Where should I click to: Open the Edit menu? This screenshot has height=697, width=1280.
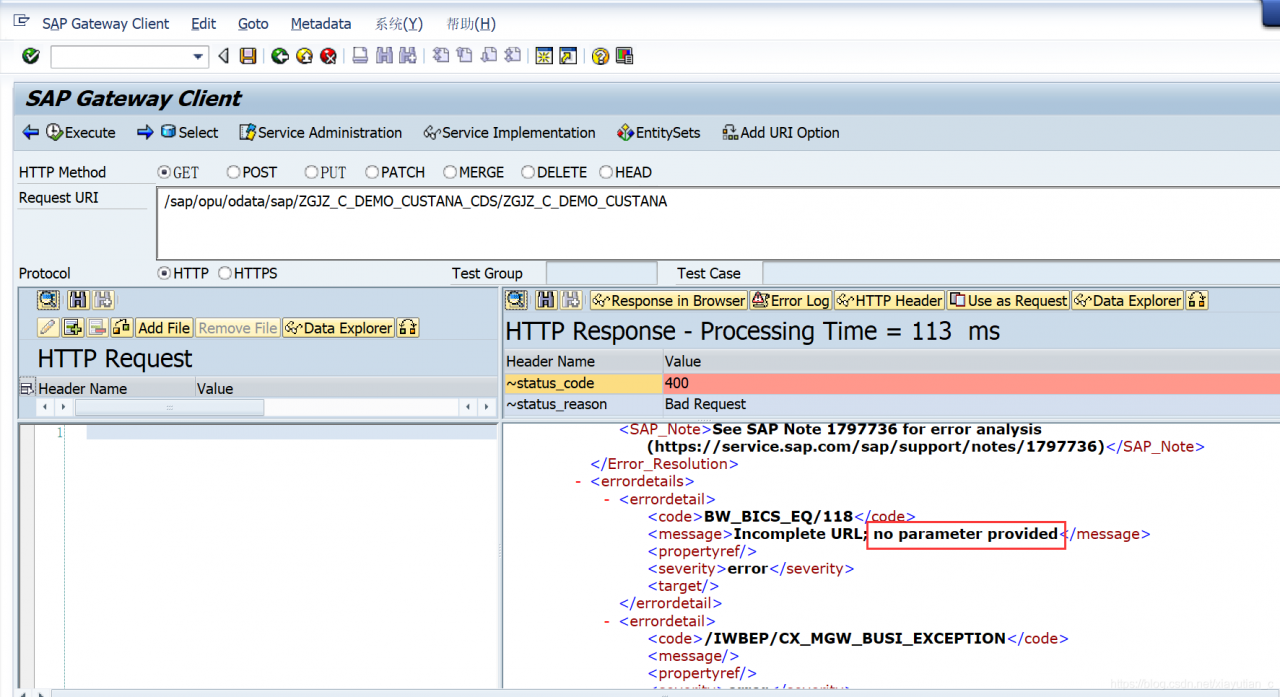click(204, 24)
